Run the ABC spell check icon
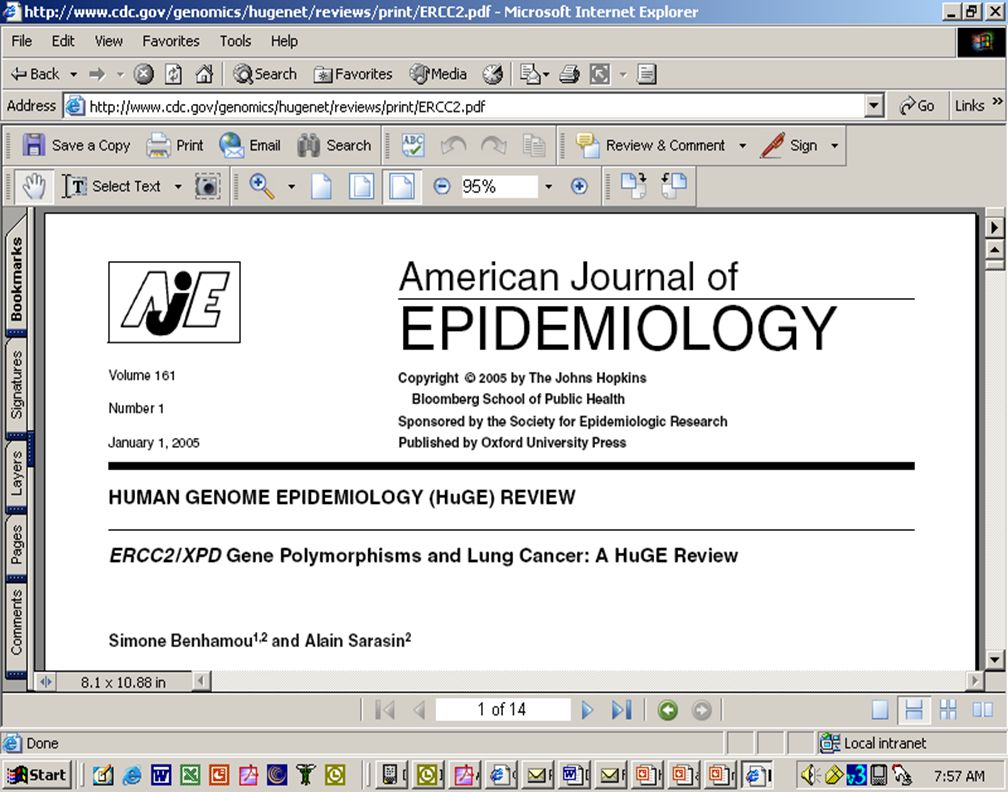1008x792 pixels. pos(413,146)
